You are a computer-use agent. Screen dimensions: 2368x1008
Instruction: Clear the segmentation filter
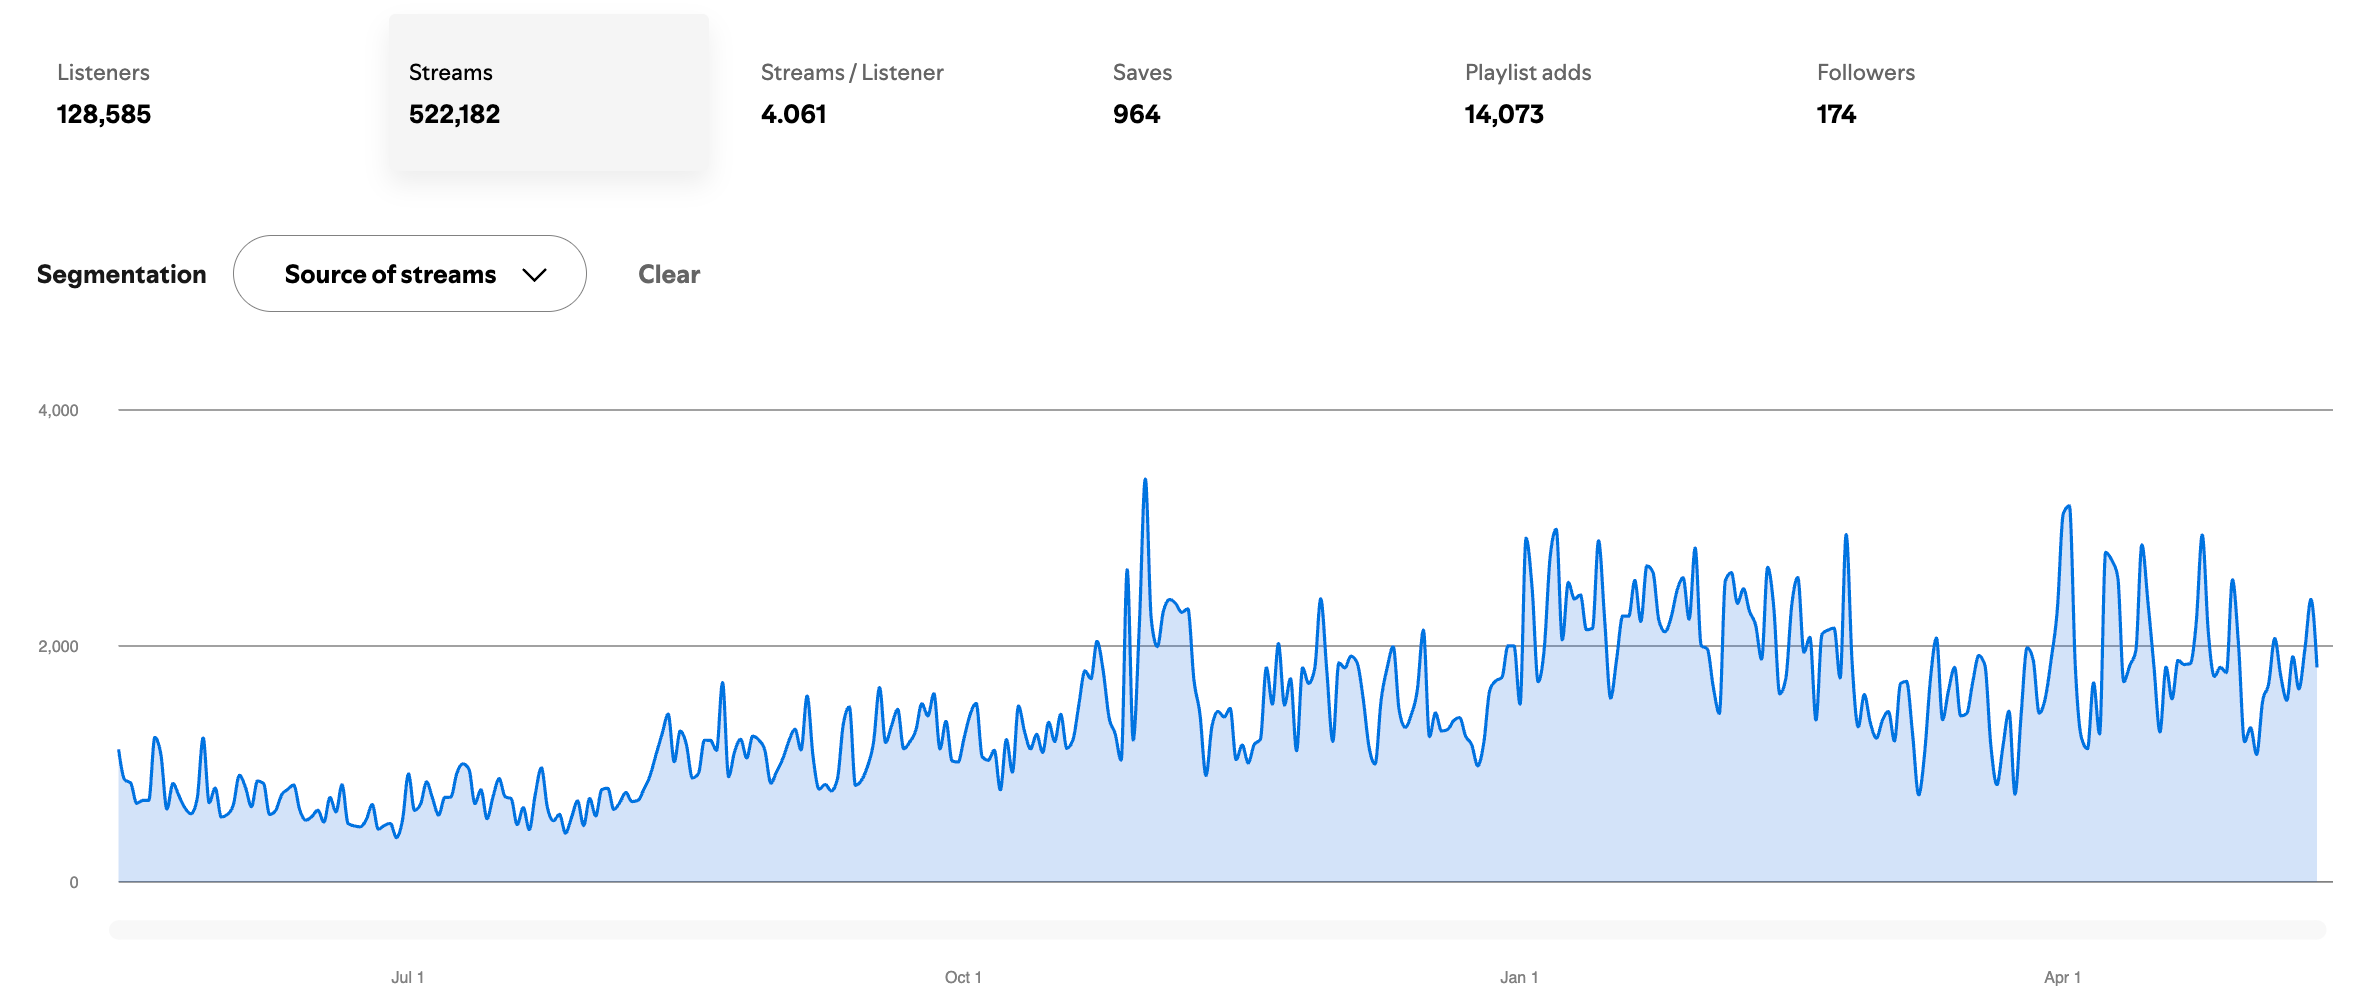669,274
